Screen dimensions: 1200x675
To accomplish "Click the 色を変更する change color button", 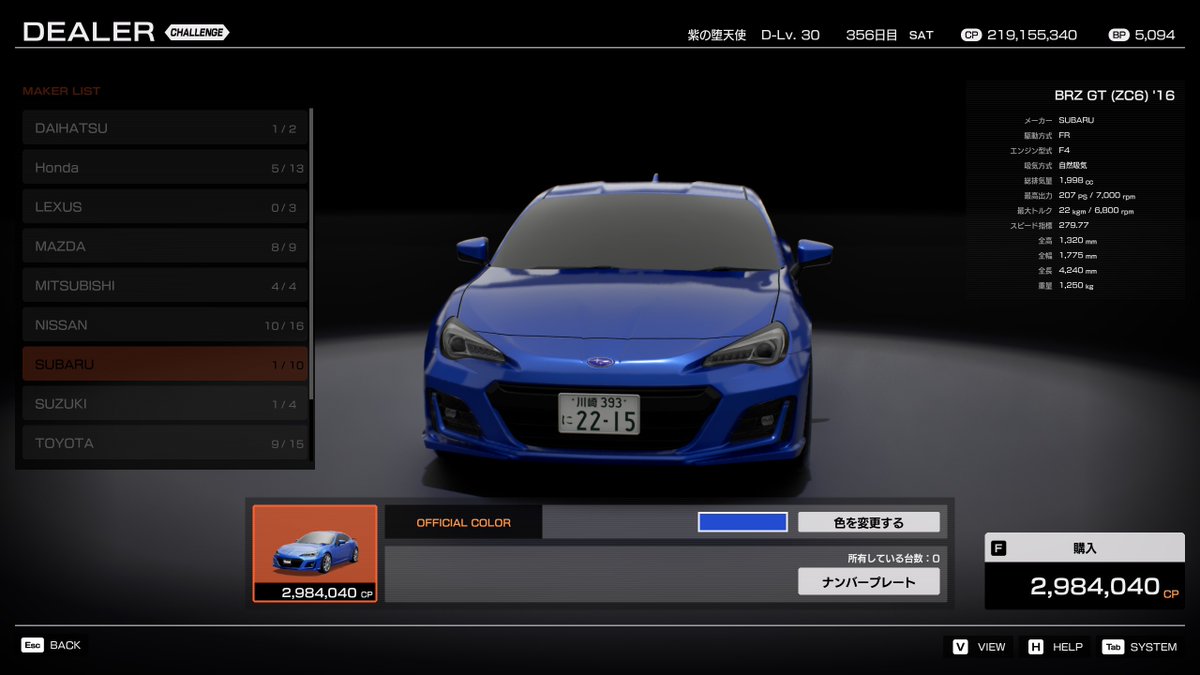I will tap(868, 521).
